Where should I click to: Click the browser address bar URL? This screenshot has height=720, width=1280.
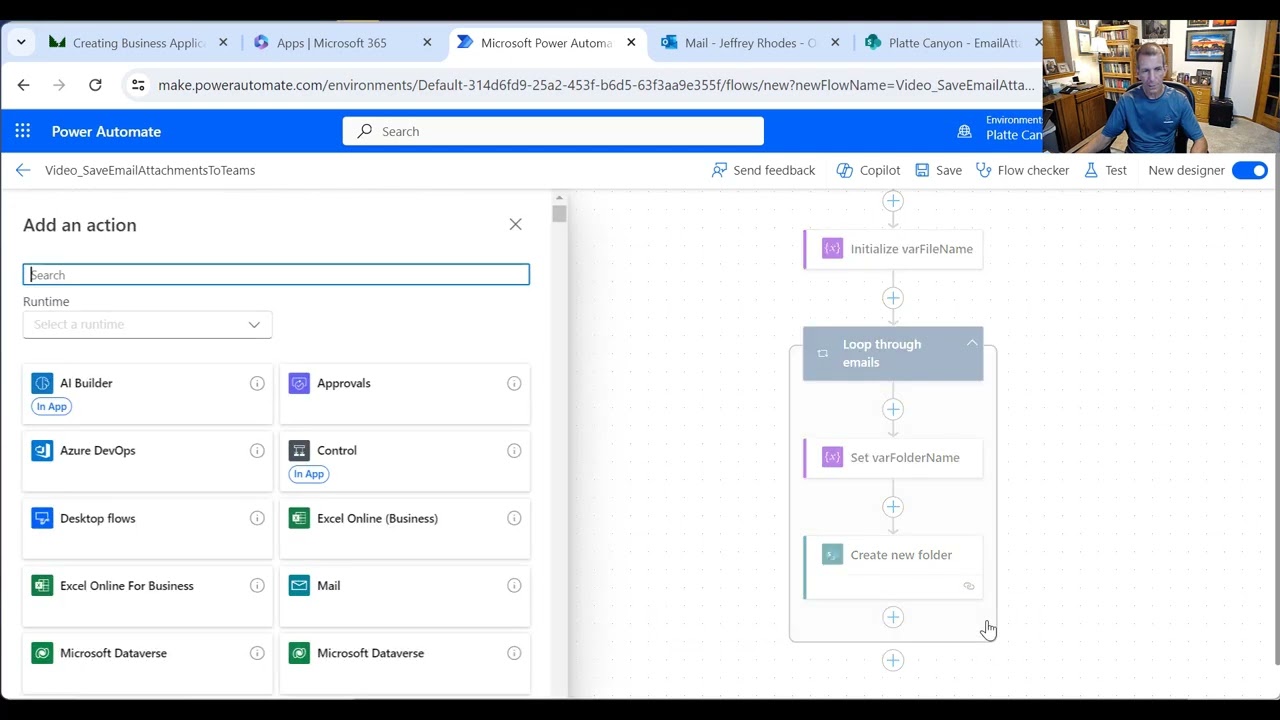(x=596, y=85)
